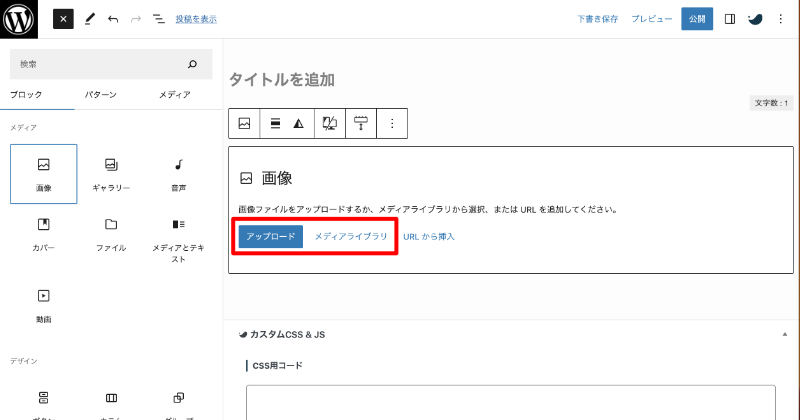Click the URL から挿入 link

coord(429,237)
